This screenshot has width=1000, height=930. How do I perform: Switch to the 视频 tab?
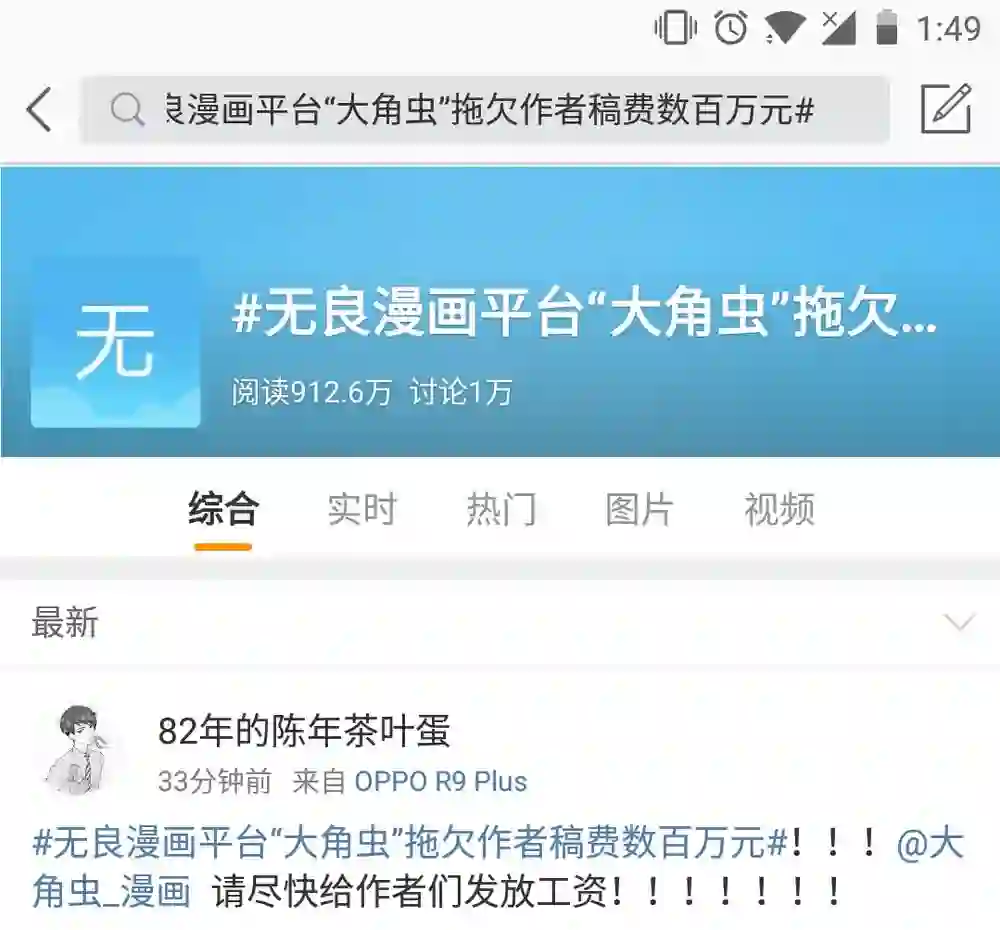click(779, 510)
